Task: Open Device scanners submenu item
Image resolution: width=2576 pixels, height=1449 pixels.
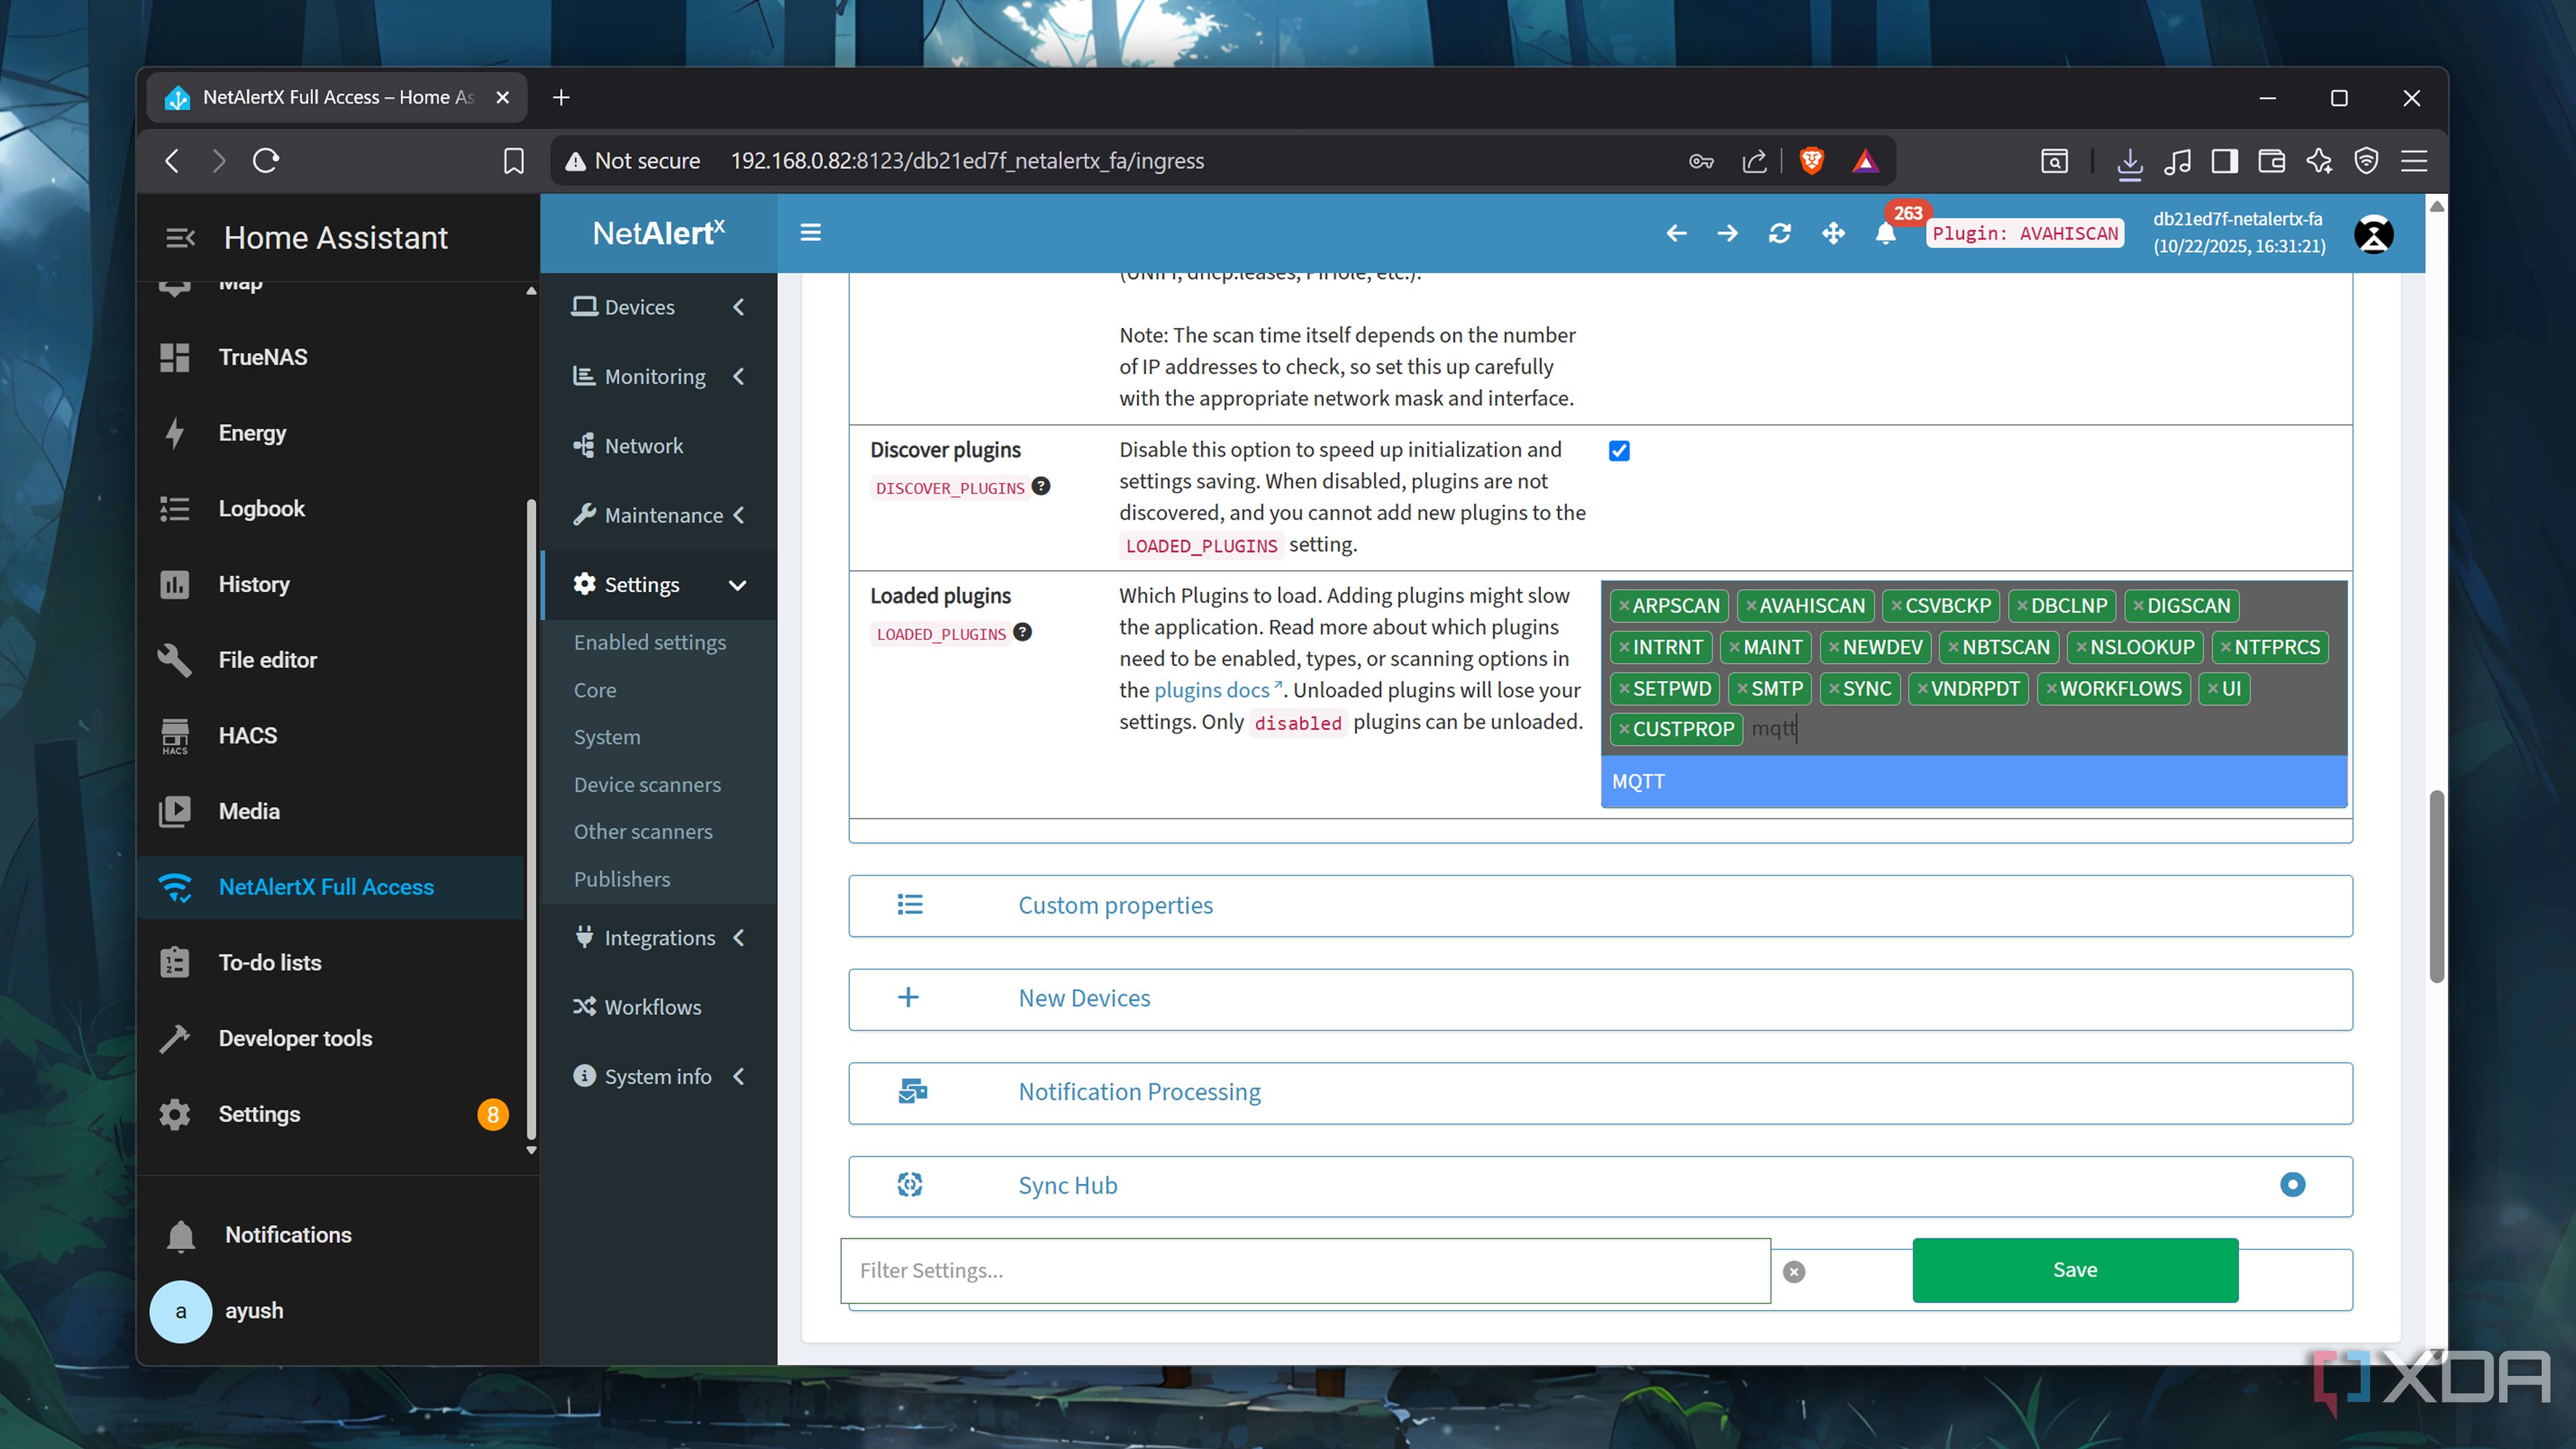Action: coord(647,785)
